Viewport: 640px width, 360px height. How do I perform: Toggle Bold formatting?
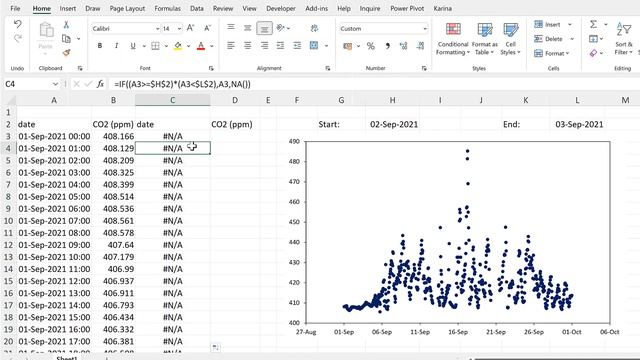pyautogui.click(x=100, y=46)
